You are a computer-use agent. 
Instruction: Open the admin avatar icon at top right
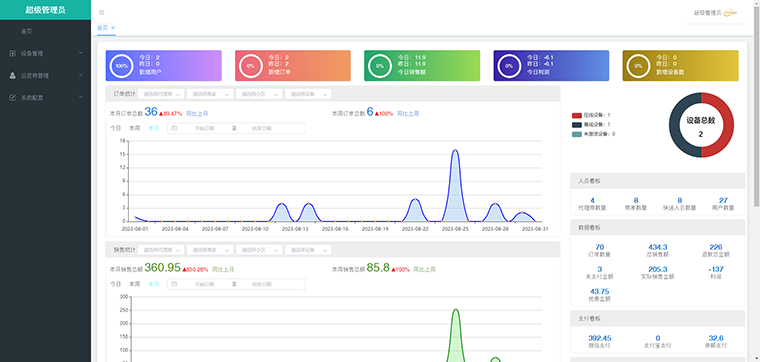[x=730, y=13]
